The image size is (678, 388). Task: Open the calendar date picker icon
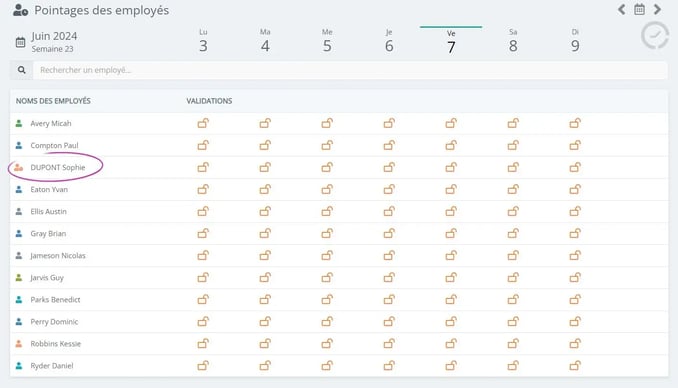click(639, 10)
